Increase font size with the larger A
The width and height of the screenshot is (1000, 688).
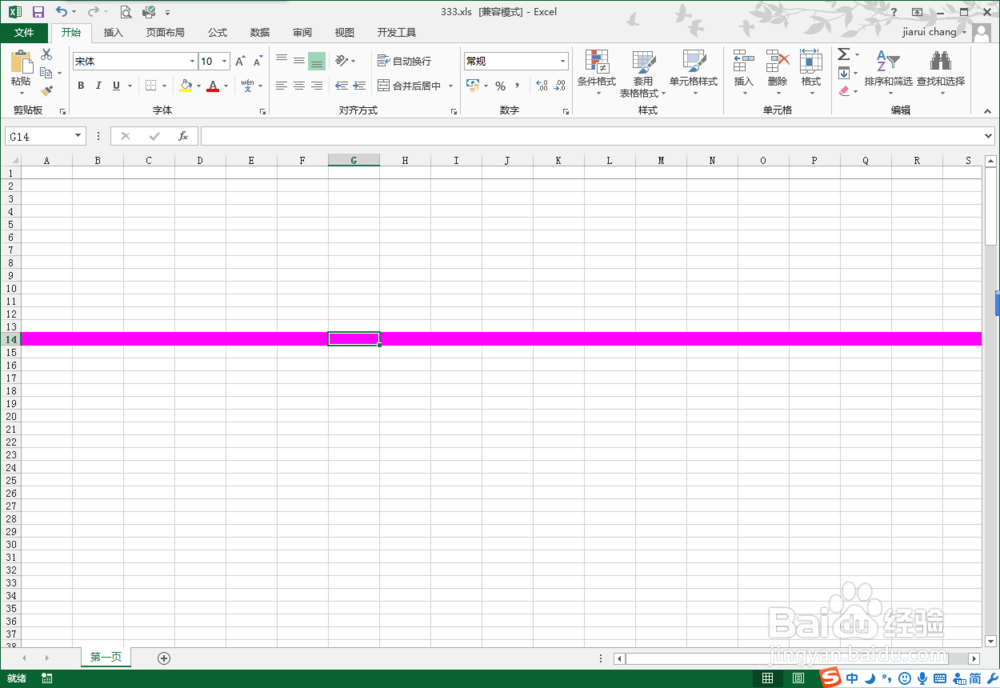240,61
